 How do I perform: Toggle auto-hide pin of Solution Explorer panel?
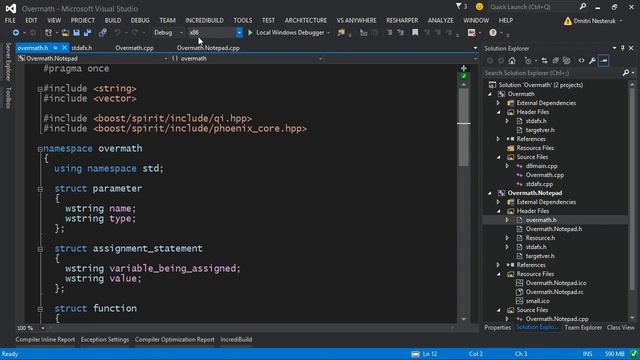coord(622,48)
